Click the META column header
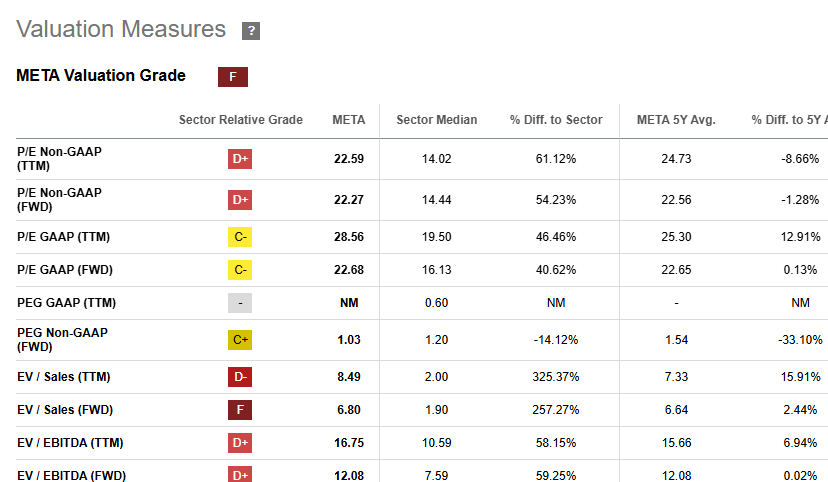828x482 pixels. pyautogui.click(x=349, y=120)
